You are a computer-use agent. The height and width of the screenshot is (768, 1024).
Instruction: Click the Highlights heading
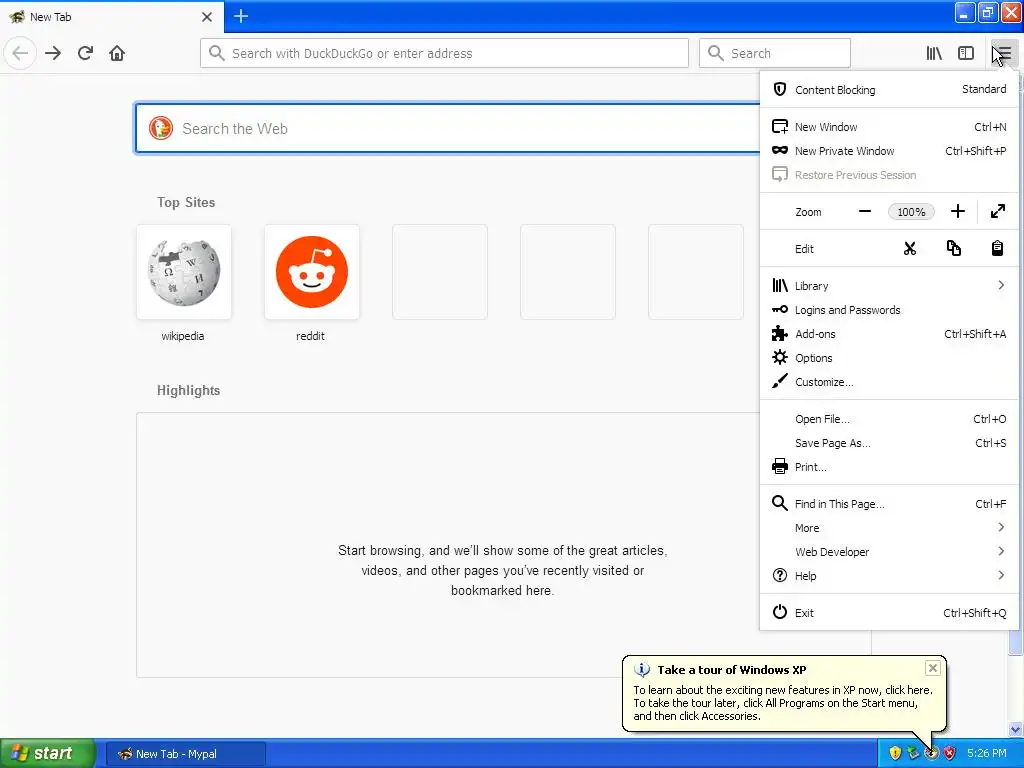[188, 391]
